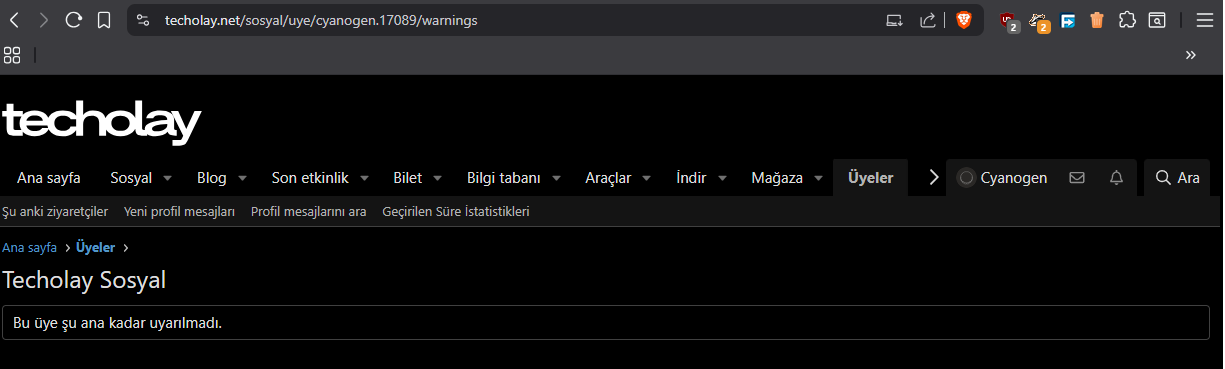Viewport: 1225px width, 369px height.
Task: Reload the current page
Action: [73, 20]
